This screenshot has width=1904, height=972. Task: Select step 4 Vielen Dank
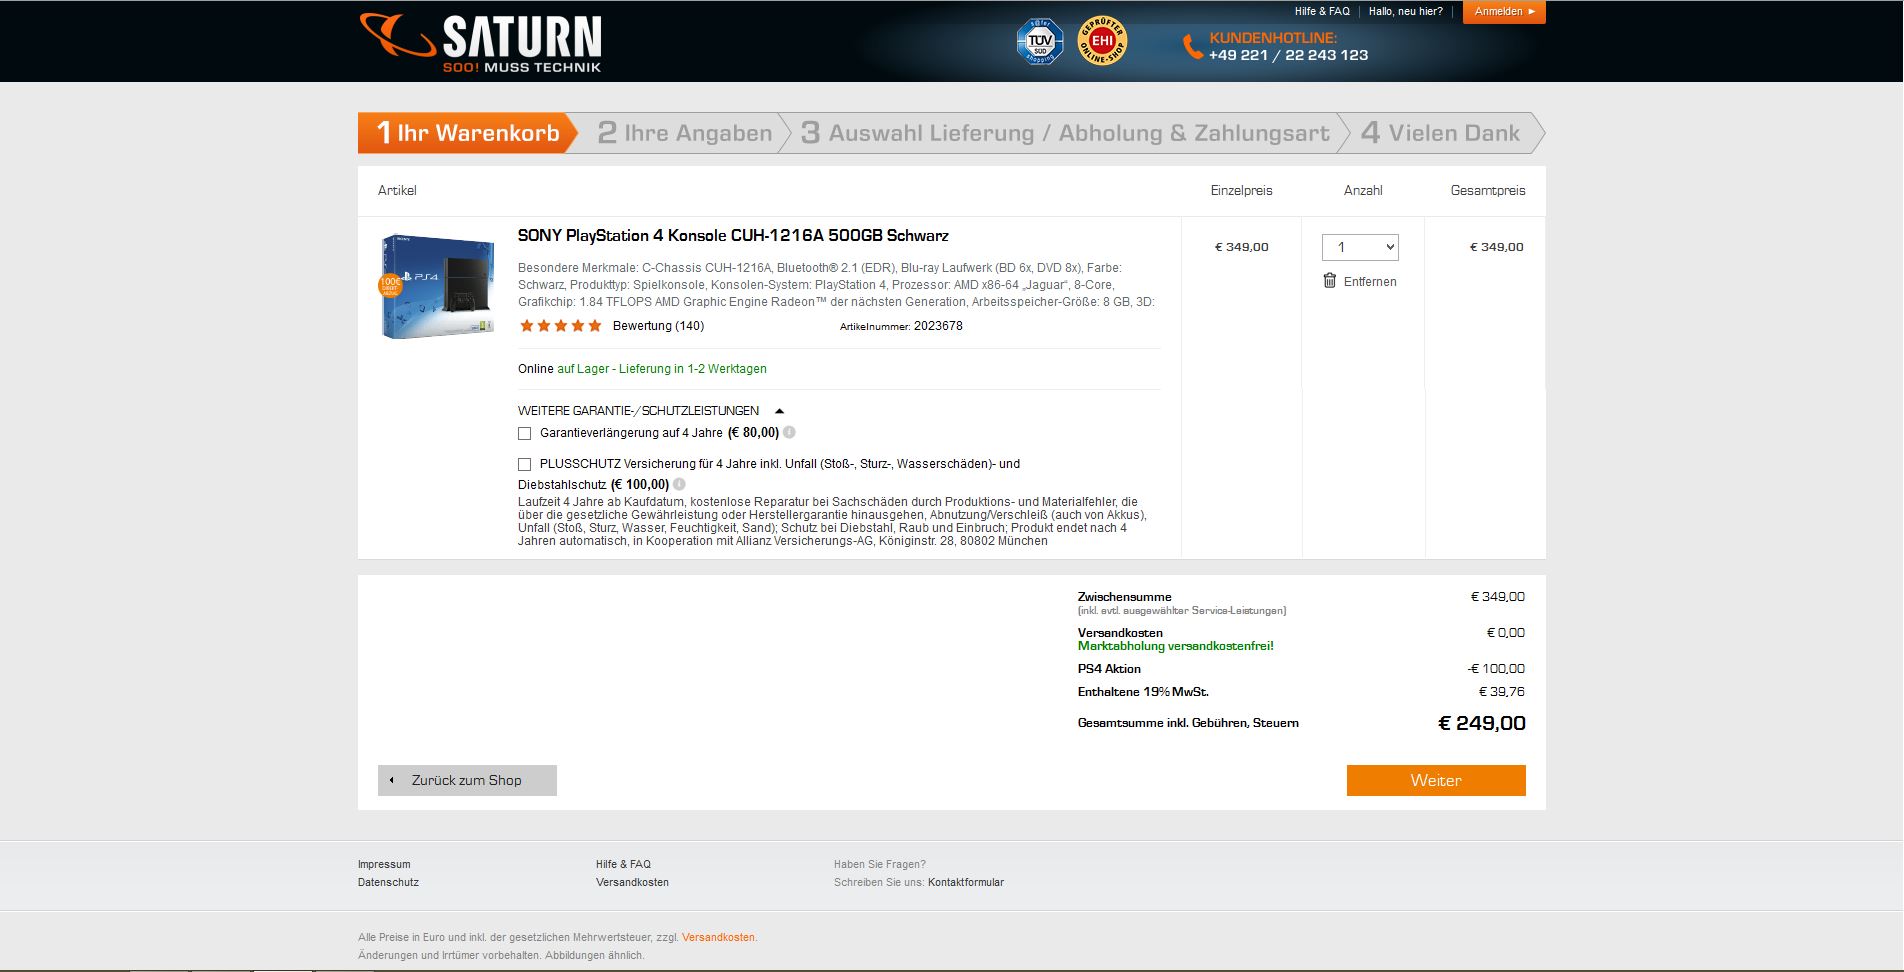[1441, 133]
